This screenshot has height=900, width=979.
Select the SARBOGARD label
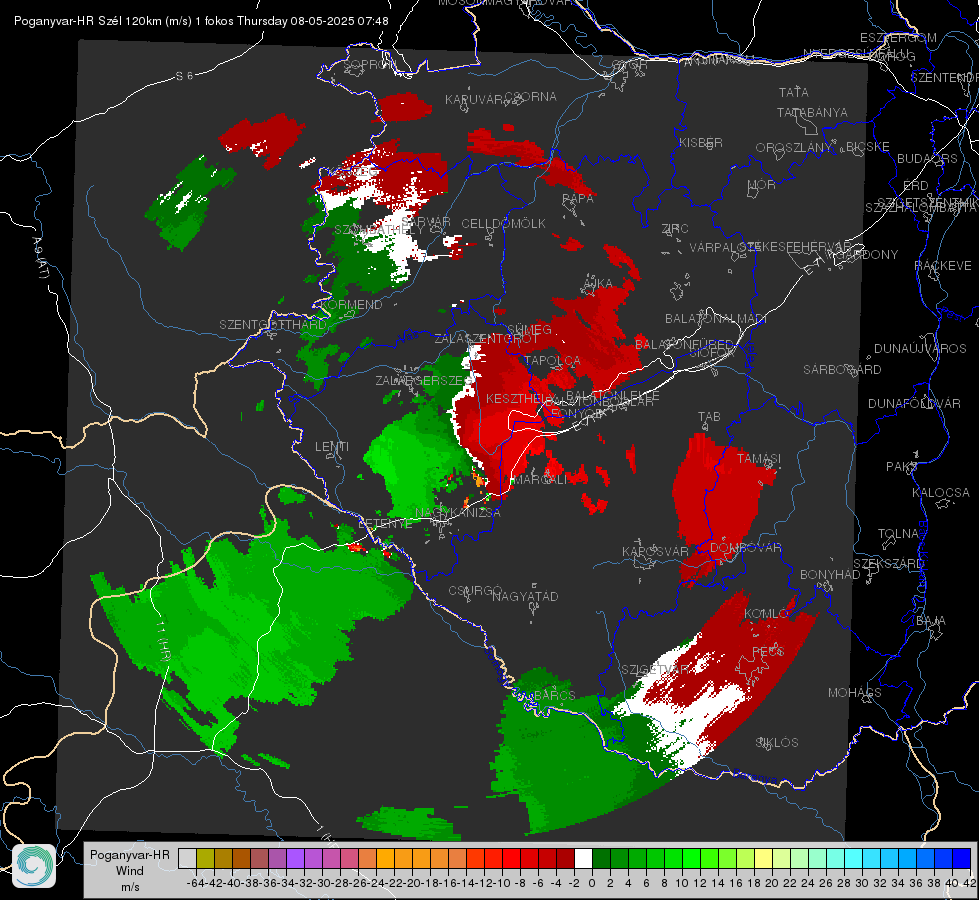[842, 370]
